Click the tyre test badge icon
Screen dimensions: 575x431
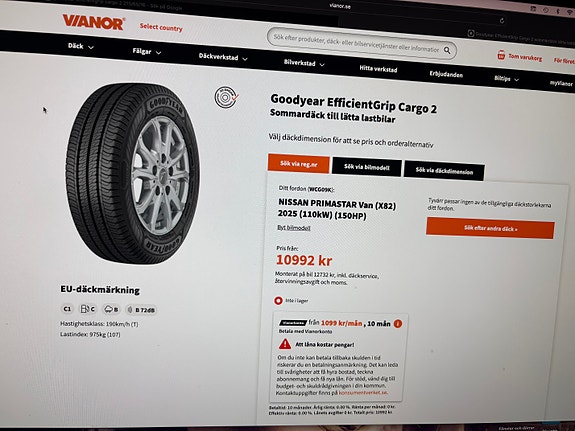(226, 97)
